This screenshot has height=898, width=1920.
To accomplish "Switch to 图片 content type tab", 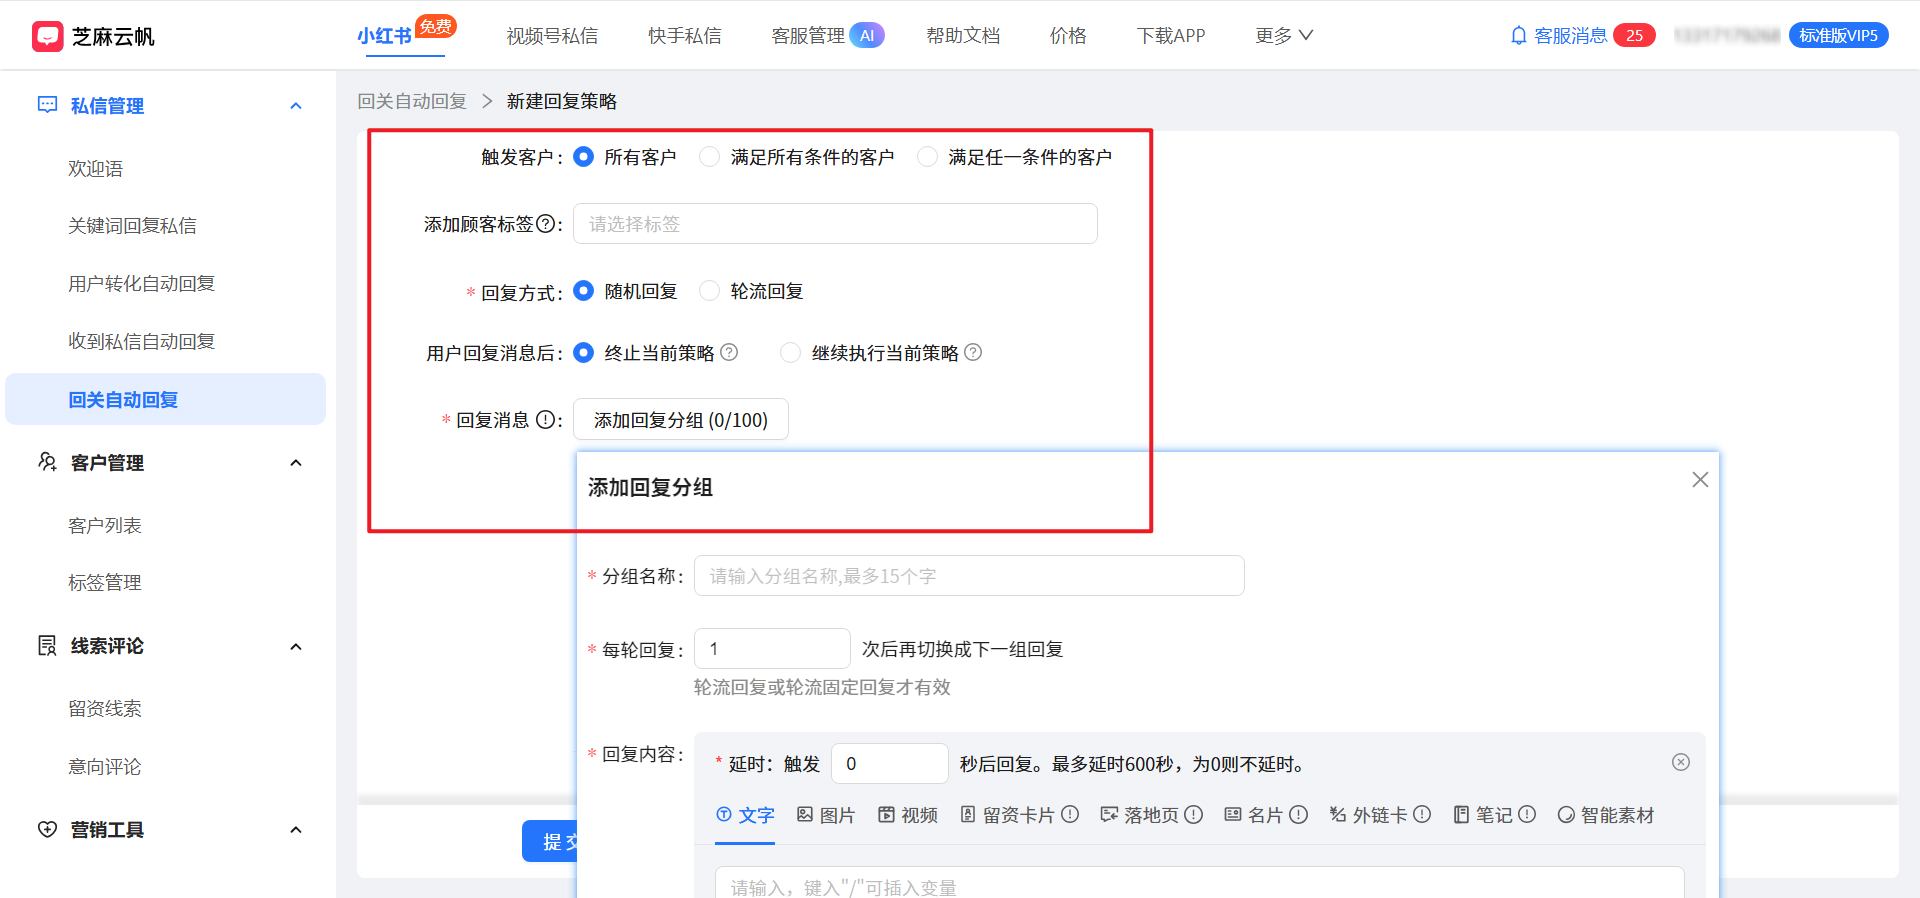I will 826,815.
